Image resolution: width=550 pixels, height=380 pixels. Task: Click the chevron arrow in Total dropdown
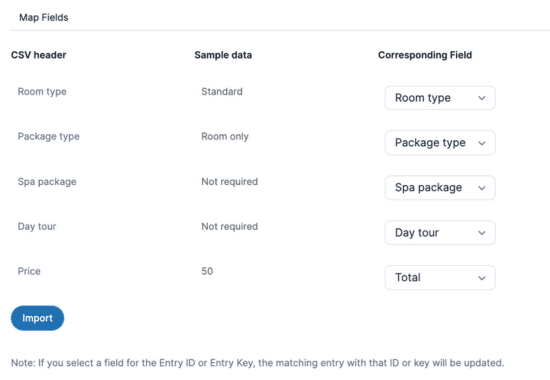[482, 278]
